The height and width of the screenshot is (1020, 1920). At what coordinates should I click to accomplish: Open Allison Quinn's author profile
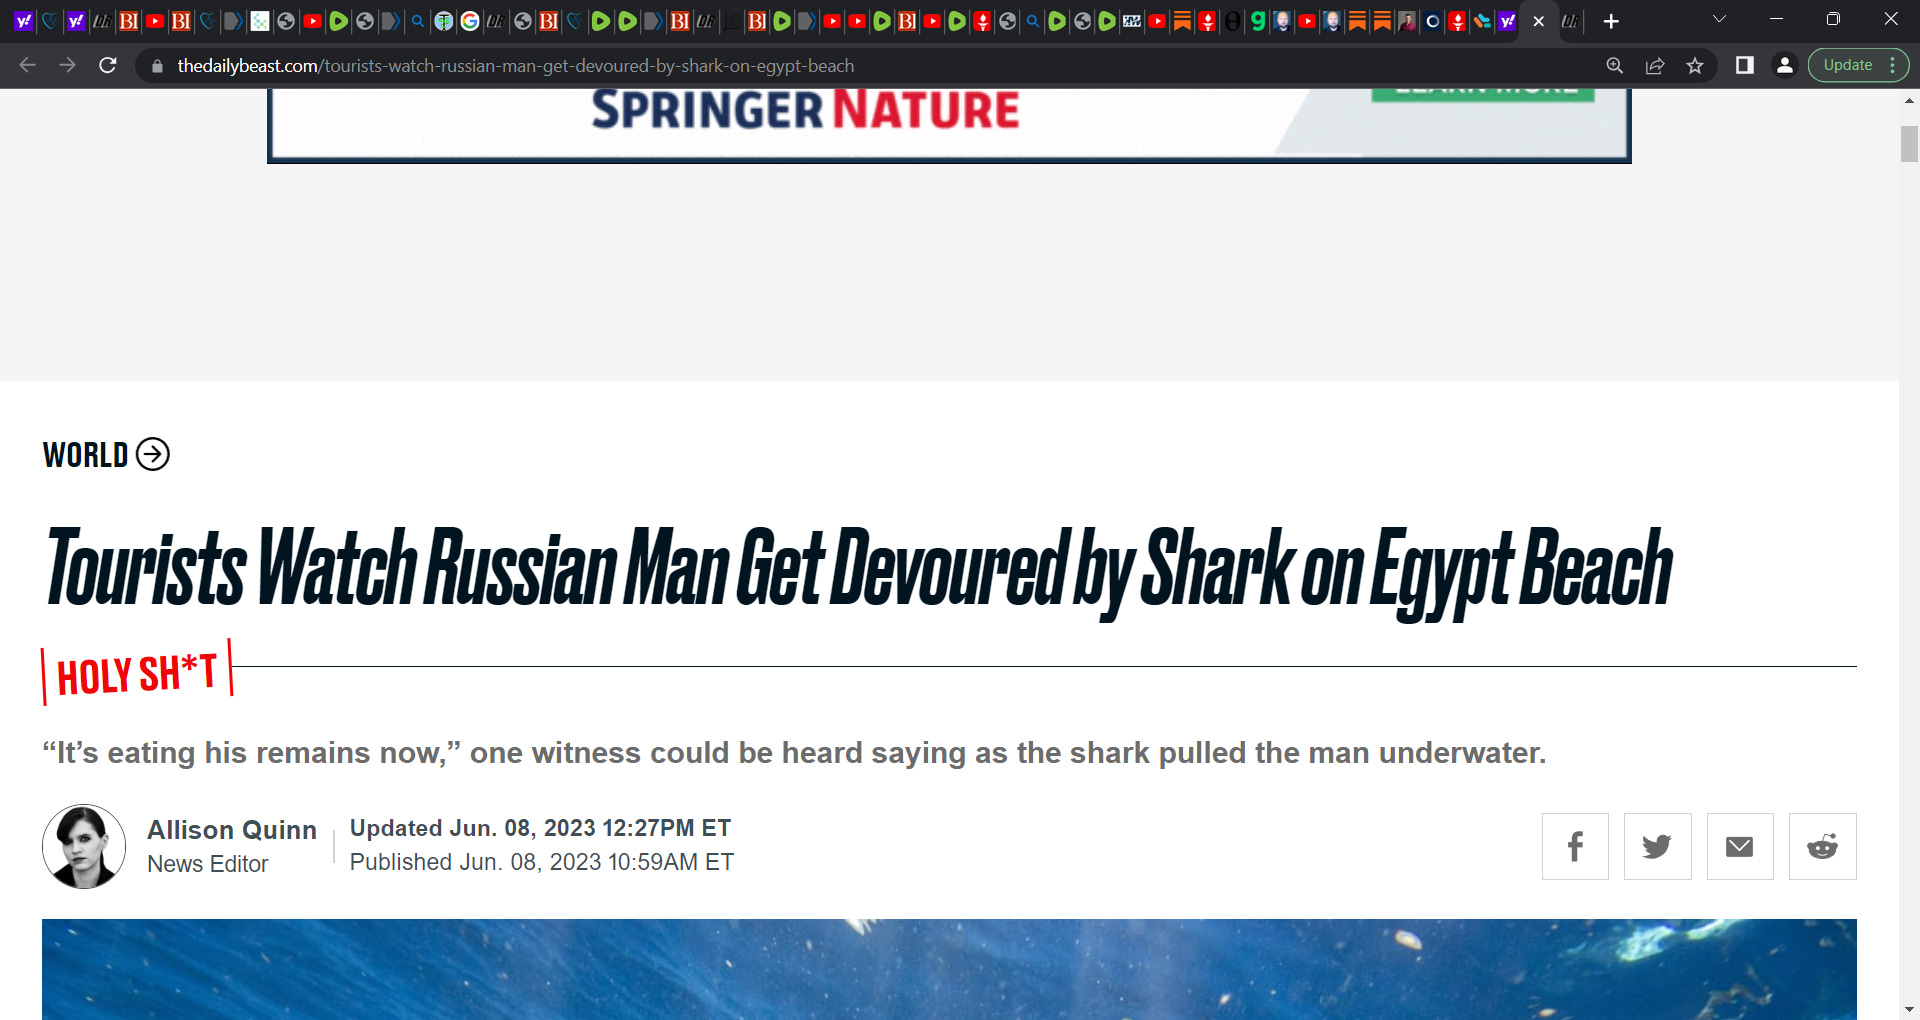232,830
